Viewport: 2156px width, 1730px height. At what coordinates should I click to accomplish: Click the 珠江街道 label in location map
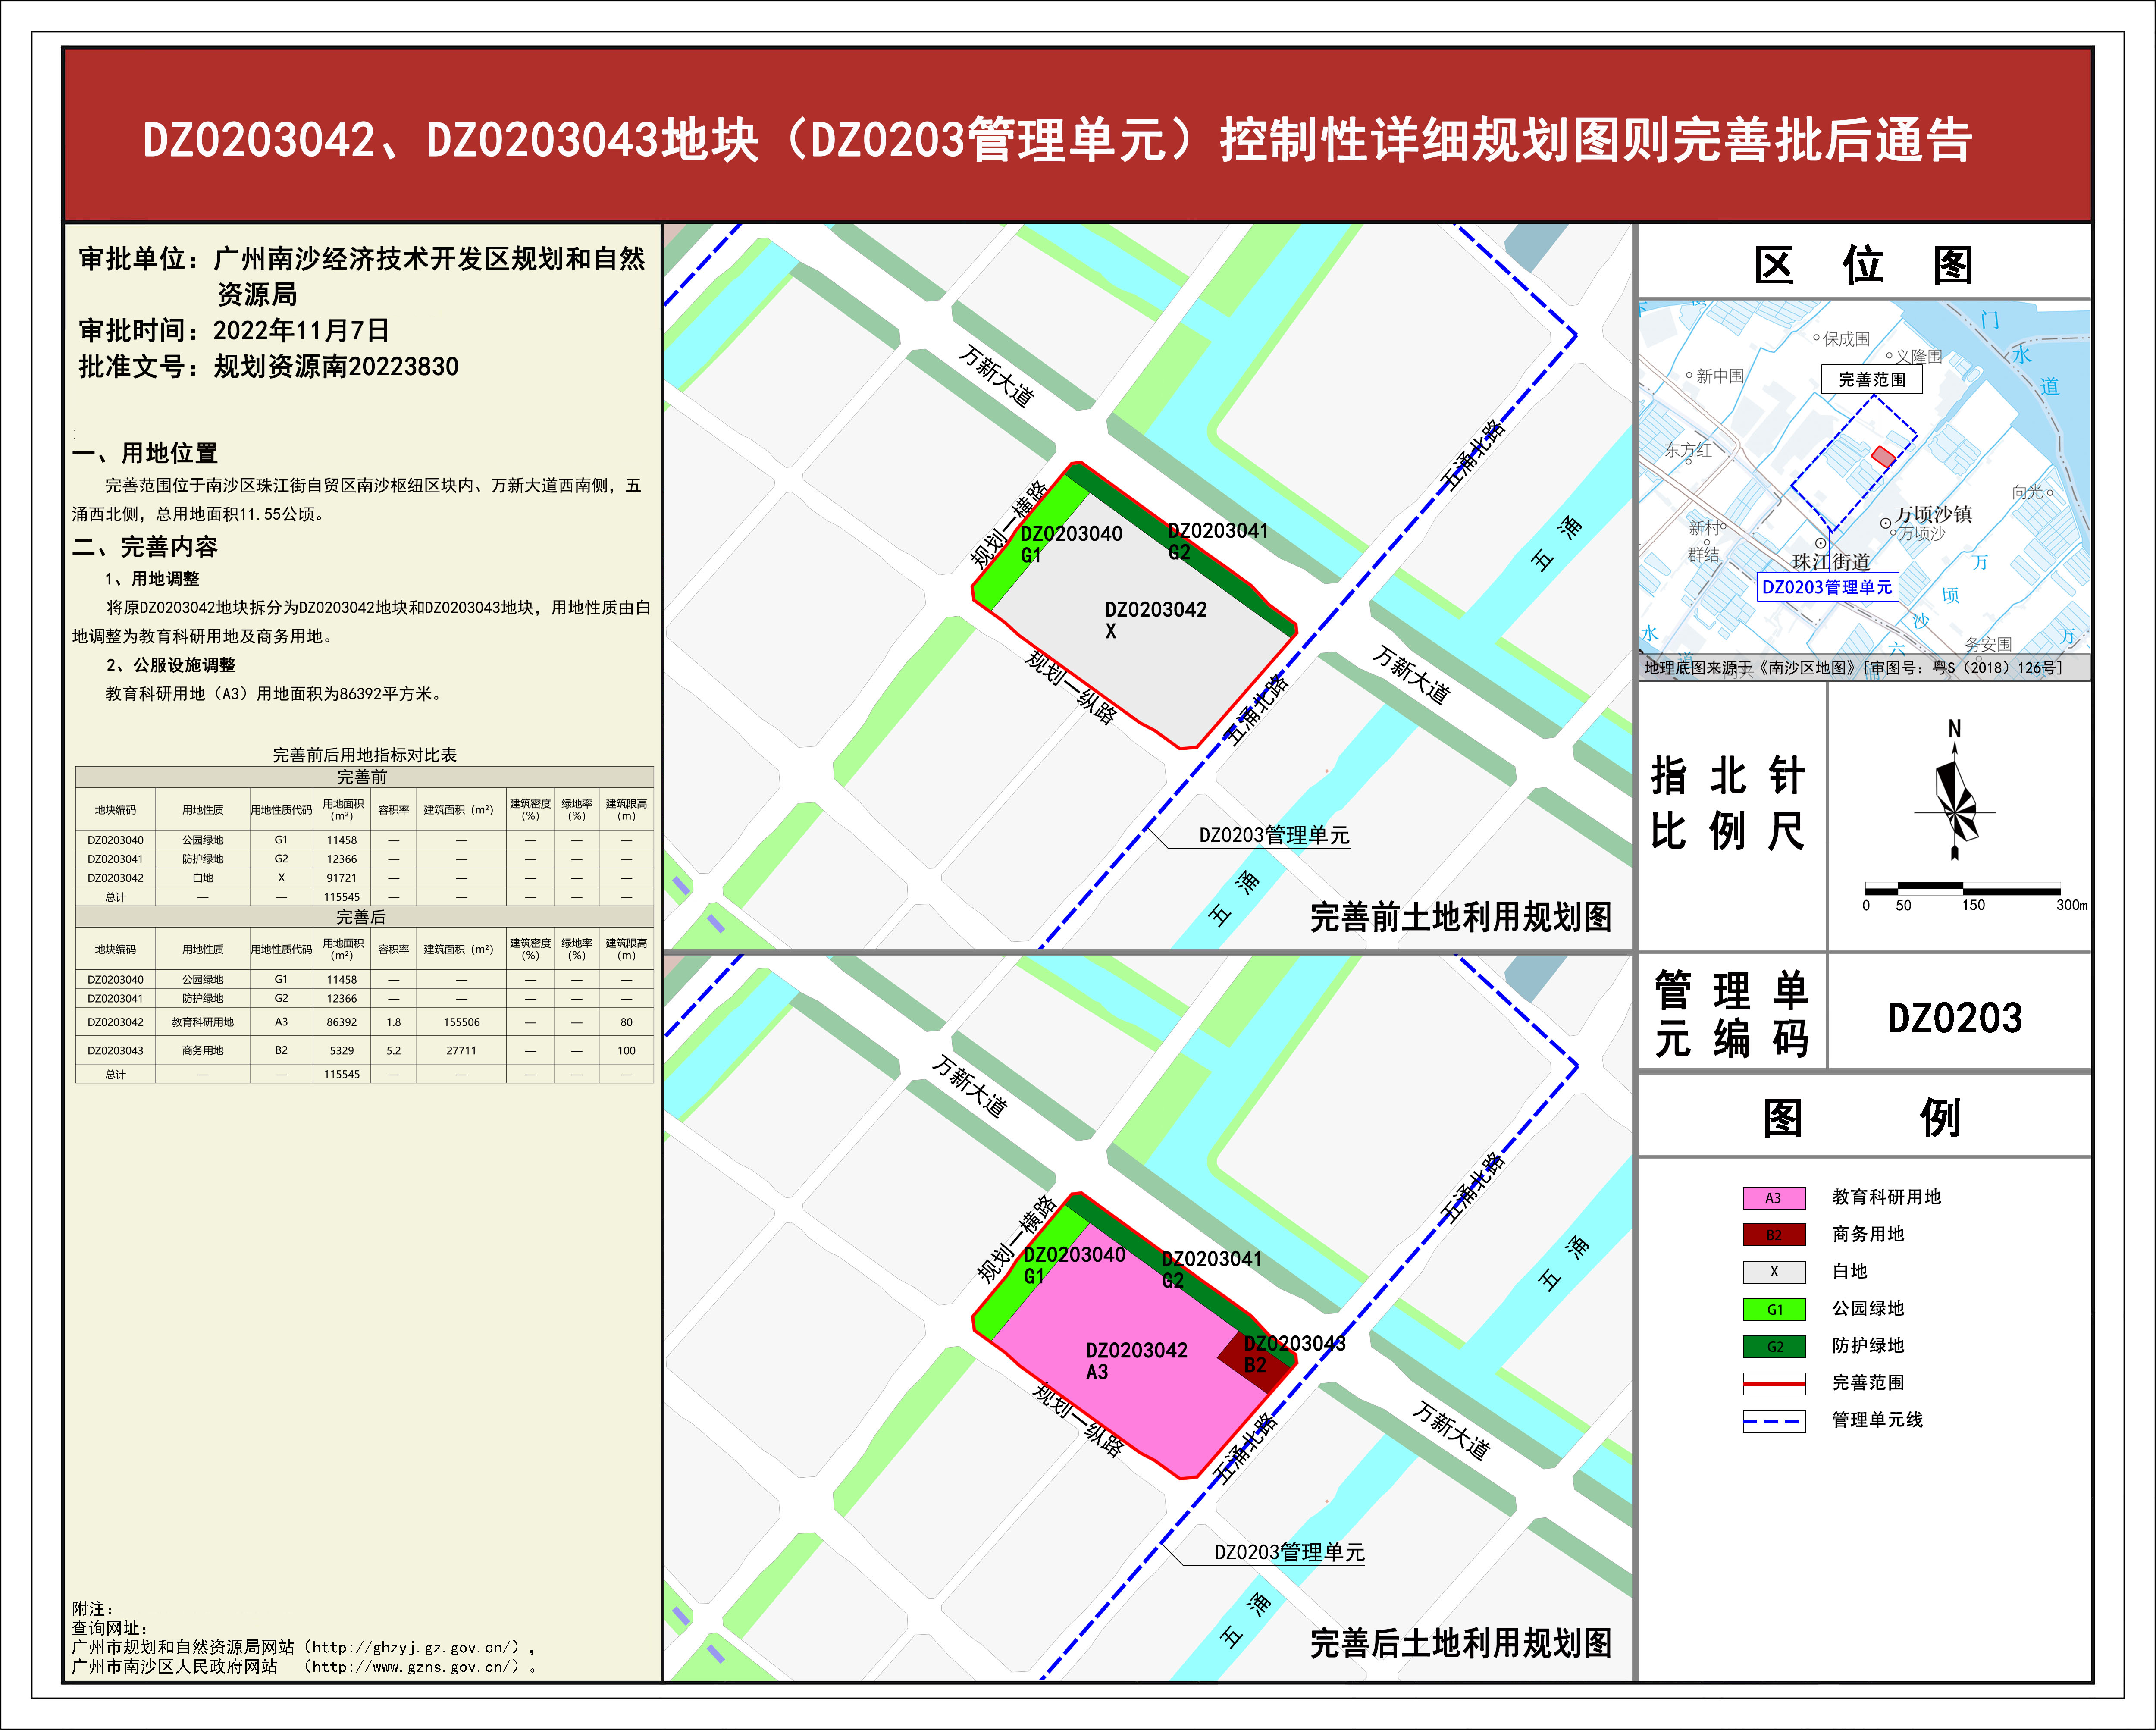point(1831,562)
